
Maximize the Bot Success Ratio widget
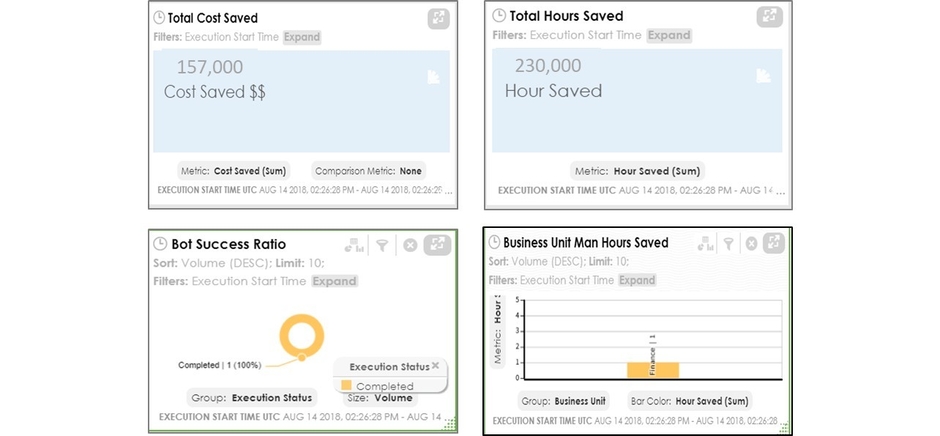(438, 244)
